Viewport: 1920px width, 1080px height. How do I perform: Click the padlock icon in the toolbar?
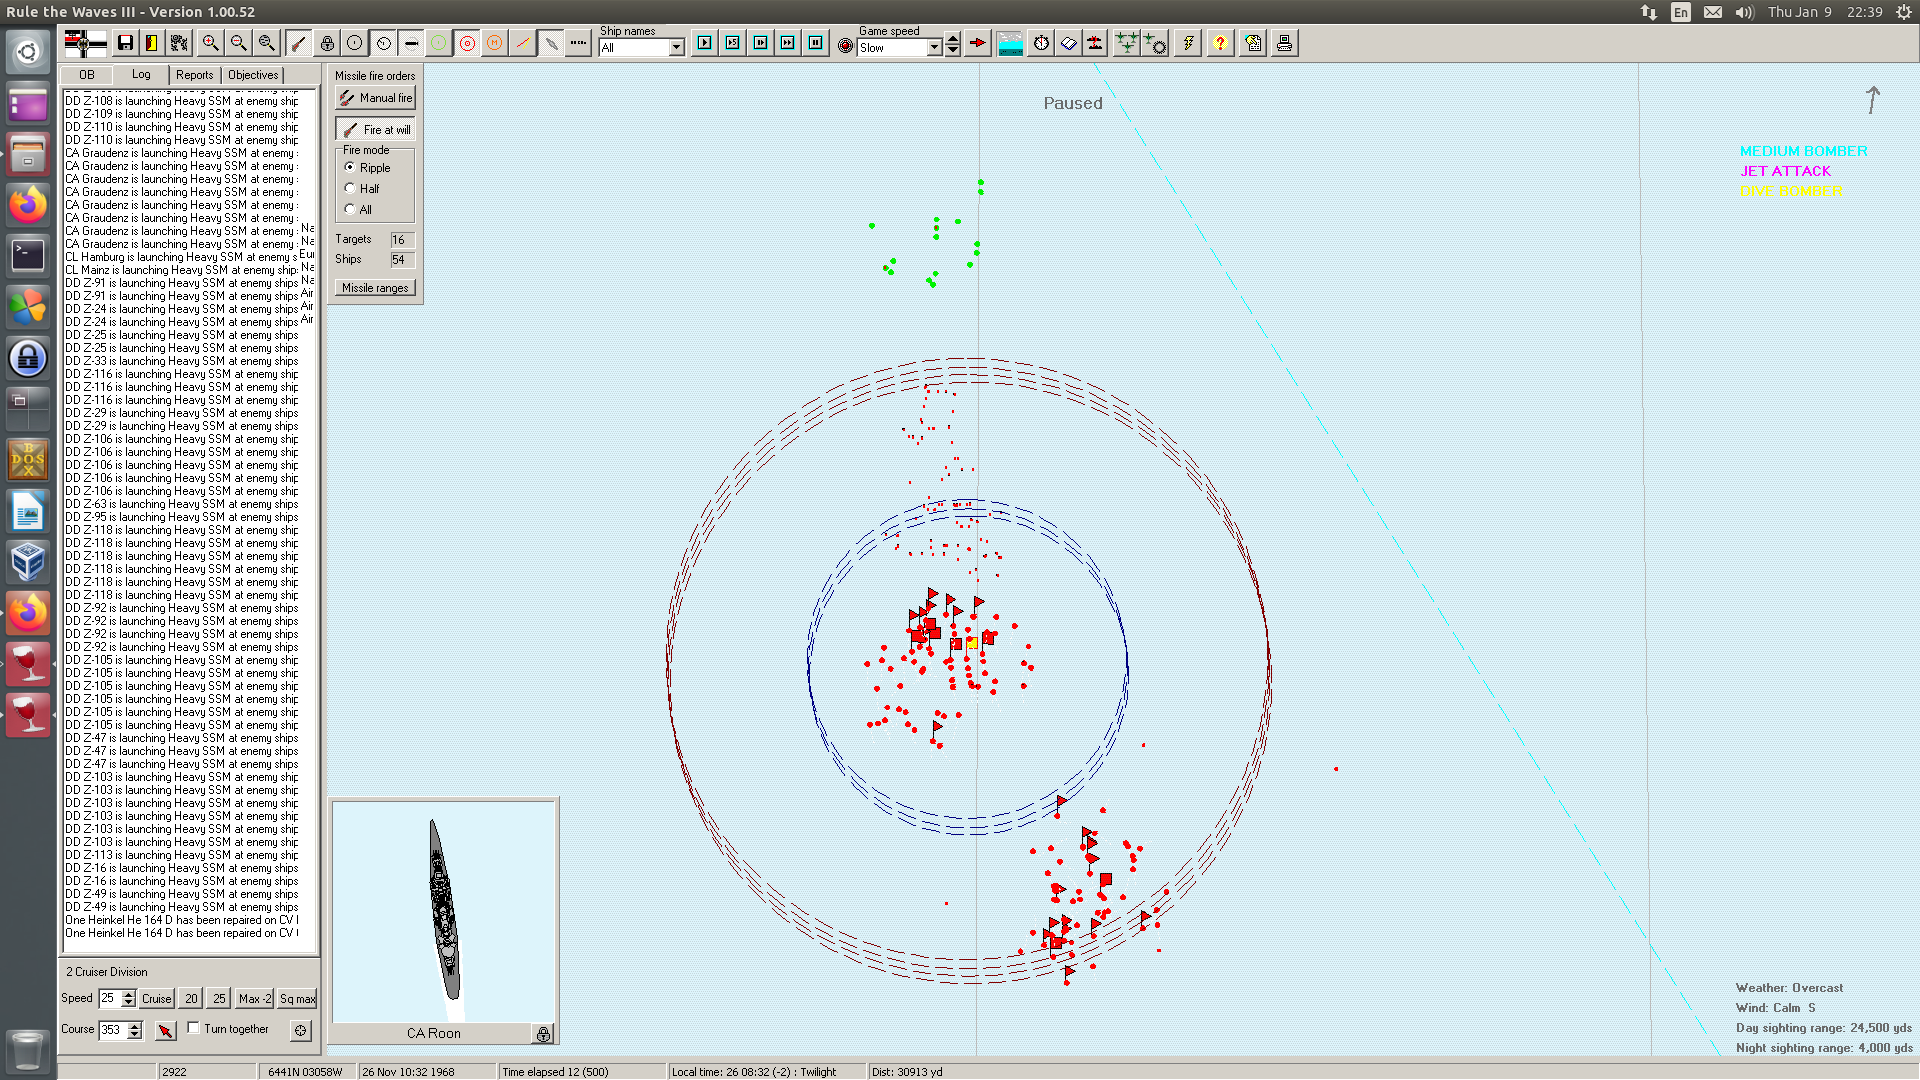tap(327, 43)
